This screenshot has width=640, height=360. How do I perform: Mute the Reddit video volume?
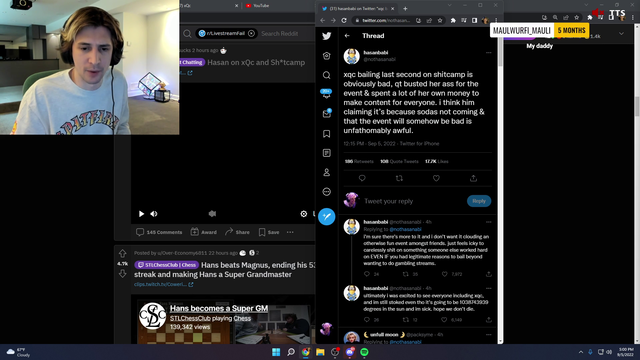(x=154, y=213)
